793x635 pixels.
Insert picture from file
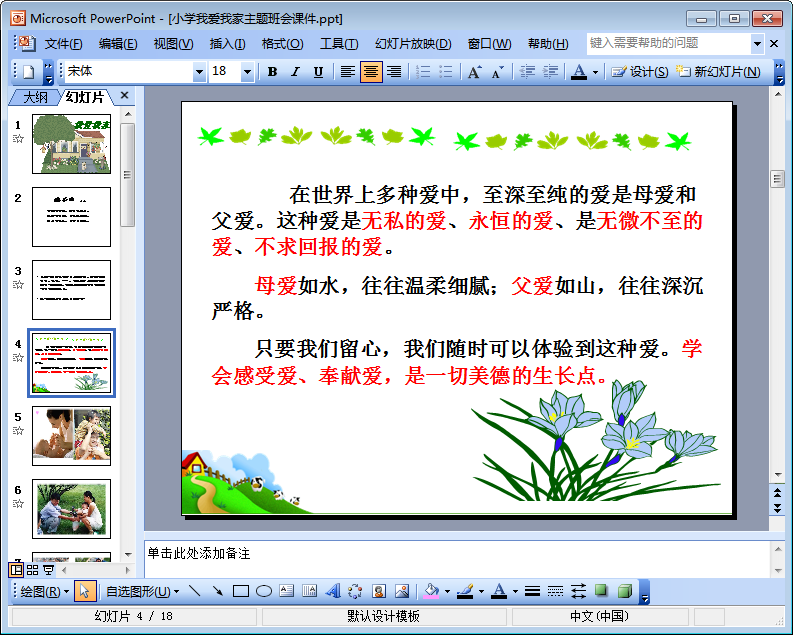point(402,591)
